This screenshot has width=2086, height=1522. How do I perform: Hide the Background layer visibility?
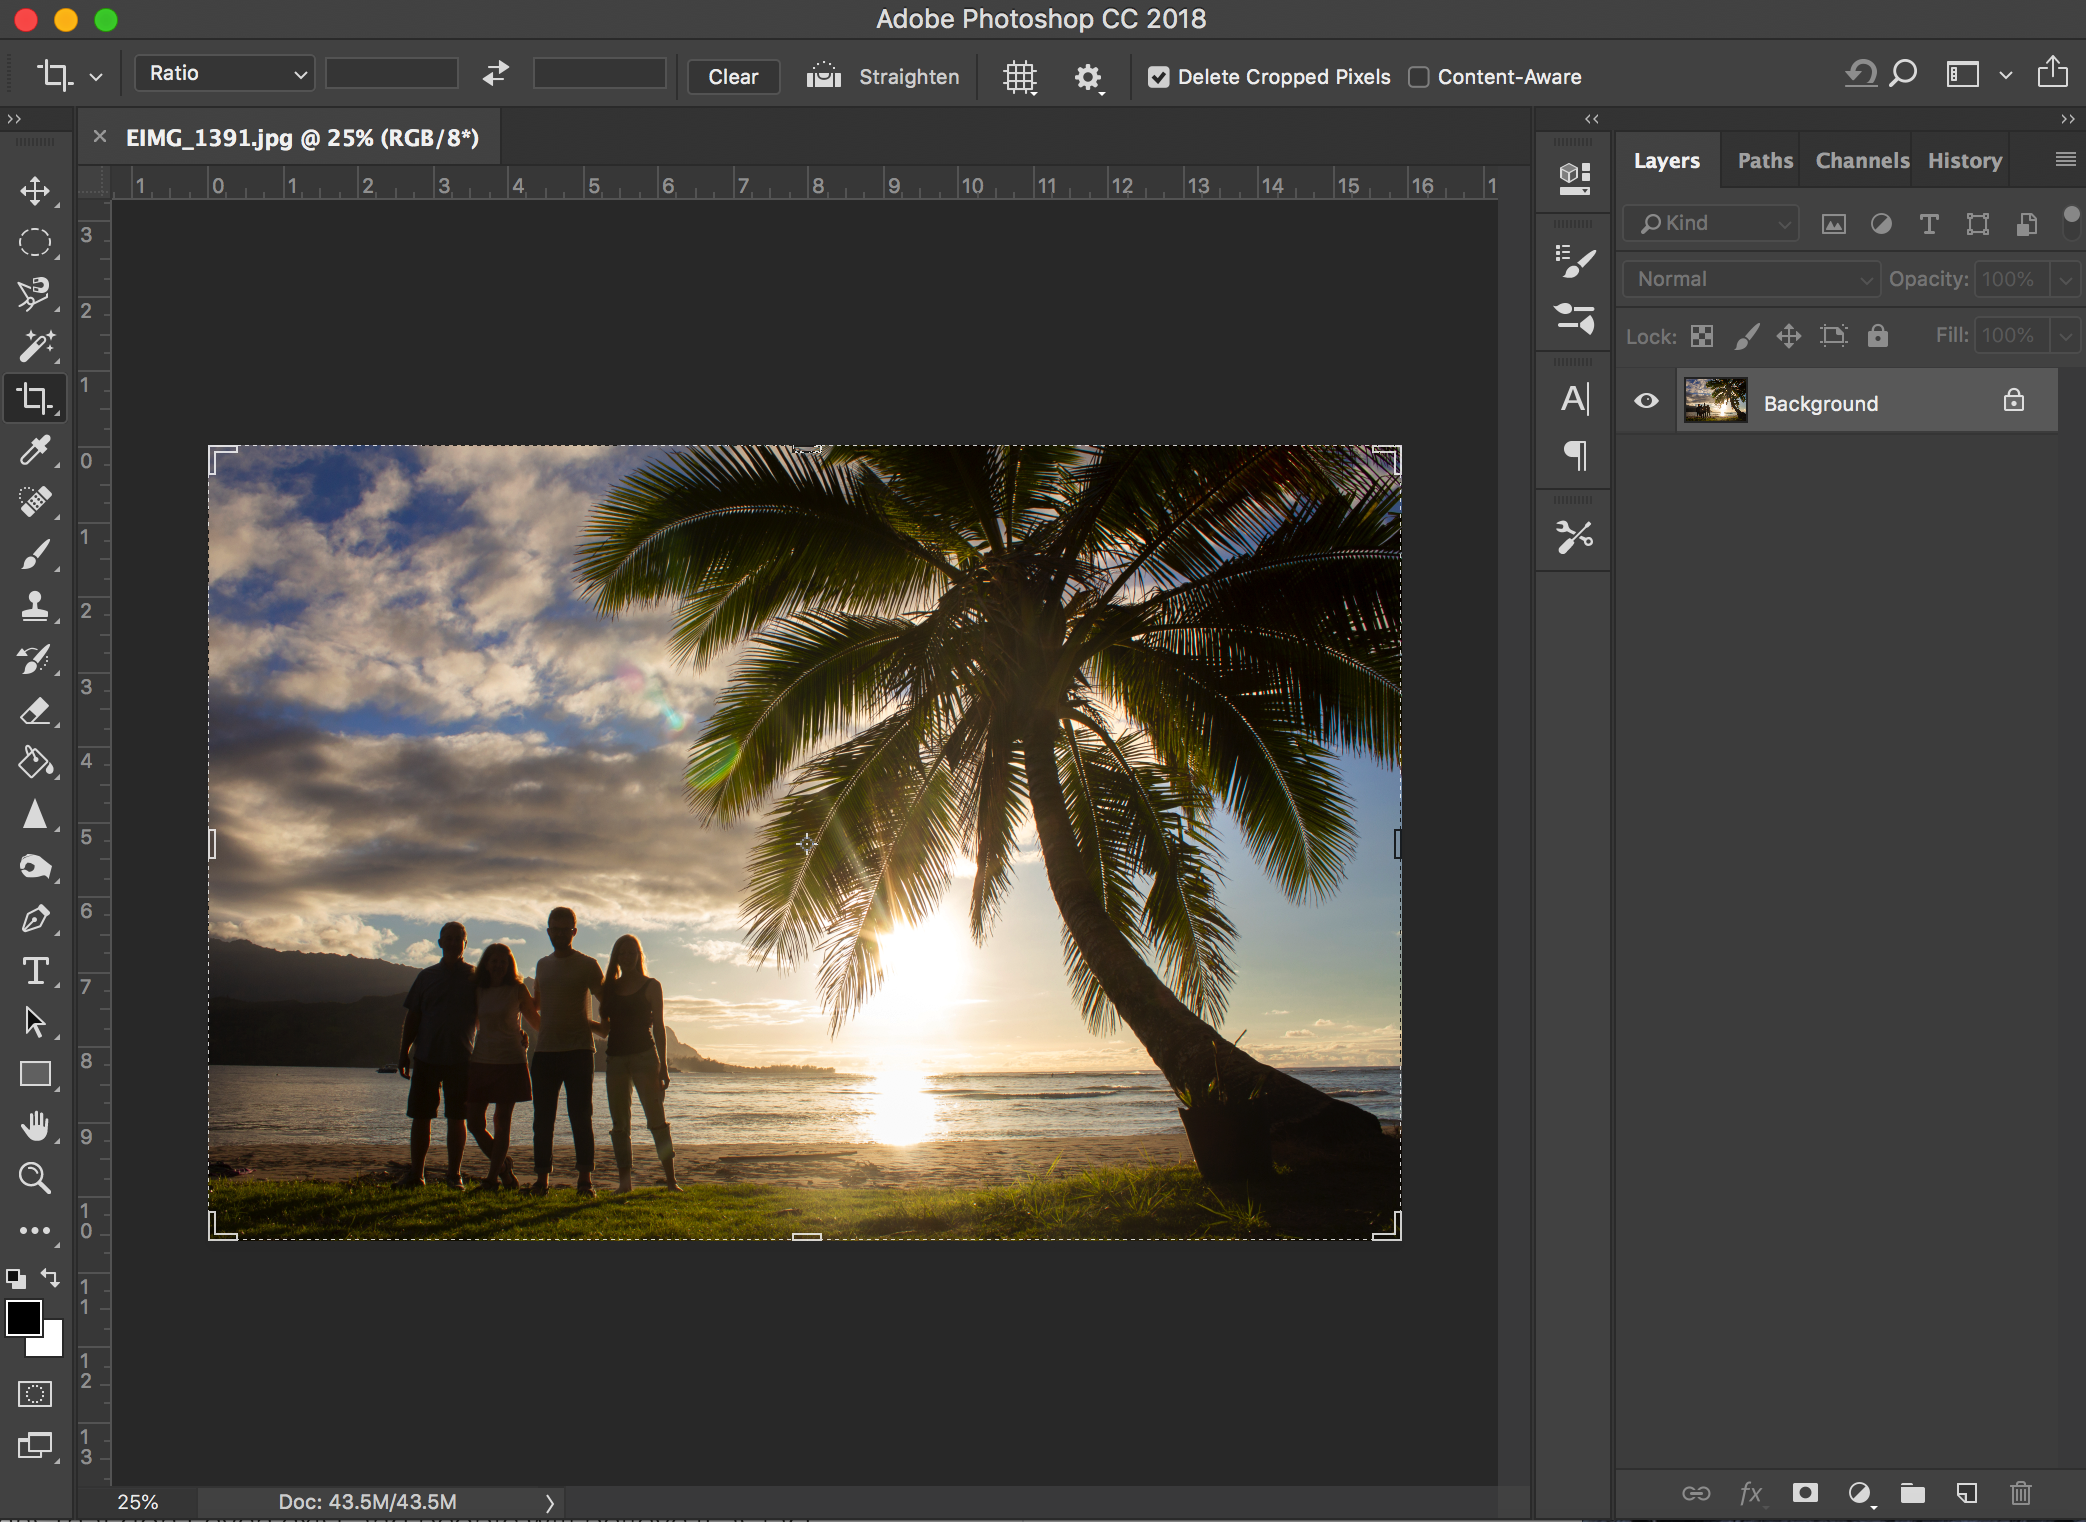[x=1646, y=402]
